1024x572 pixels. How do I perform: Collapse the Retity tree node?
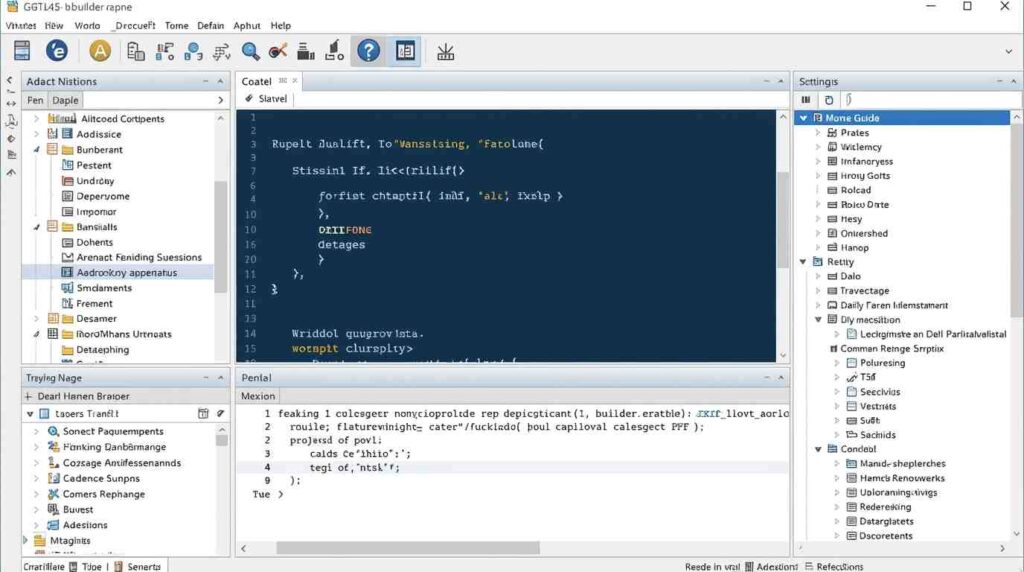tap(803, 262)
